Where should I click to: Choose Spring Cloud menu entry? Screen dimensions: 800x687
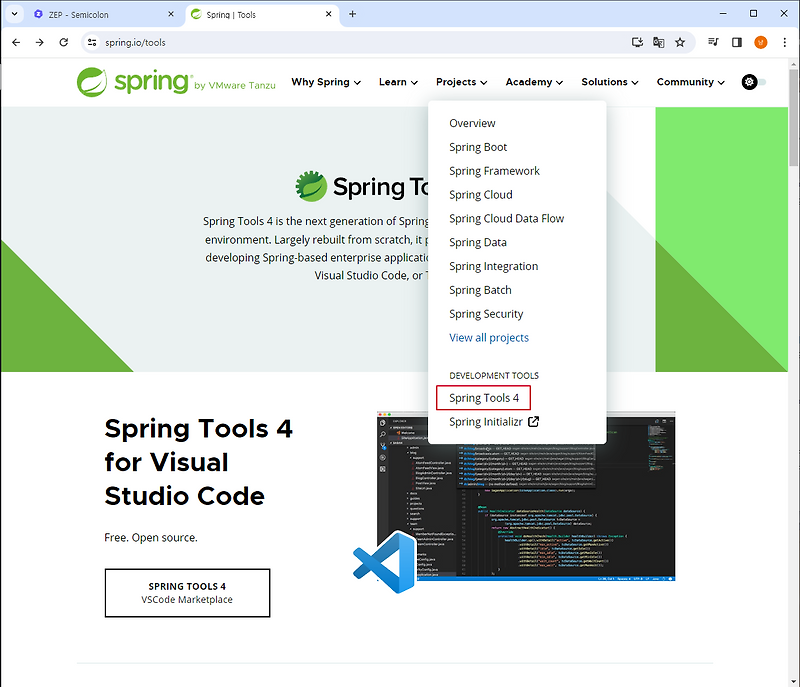click(x=481, y=195)
